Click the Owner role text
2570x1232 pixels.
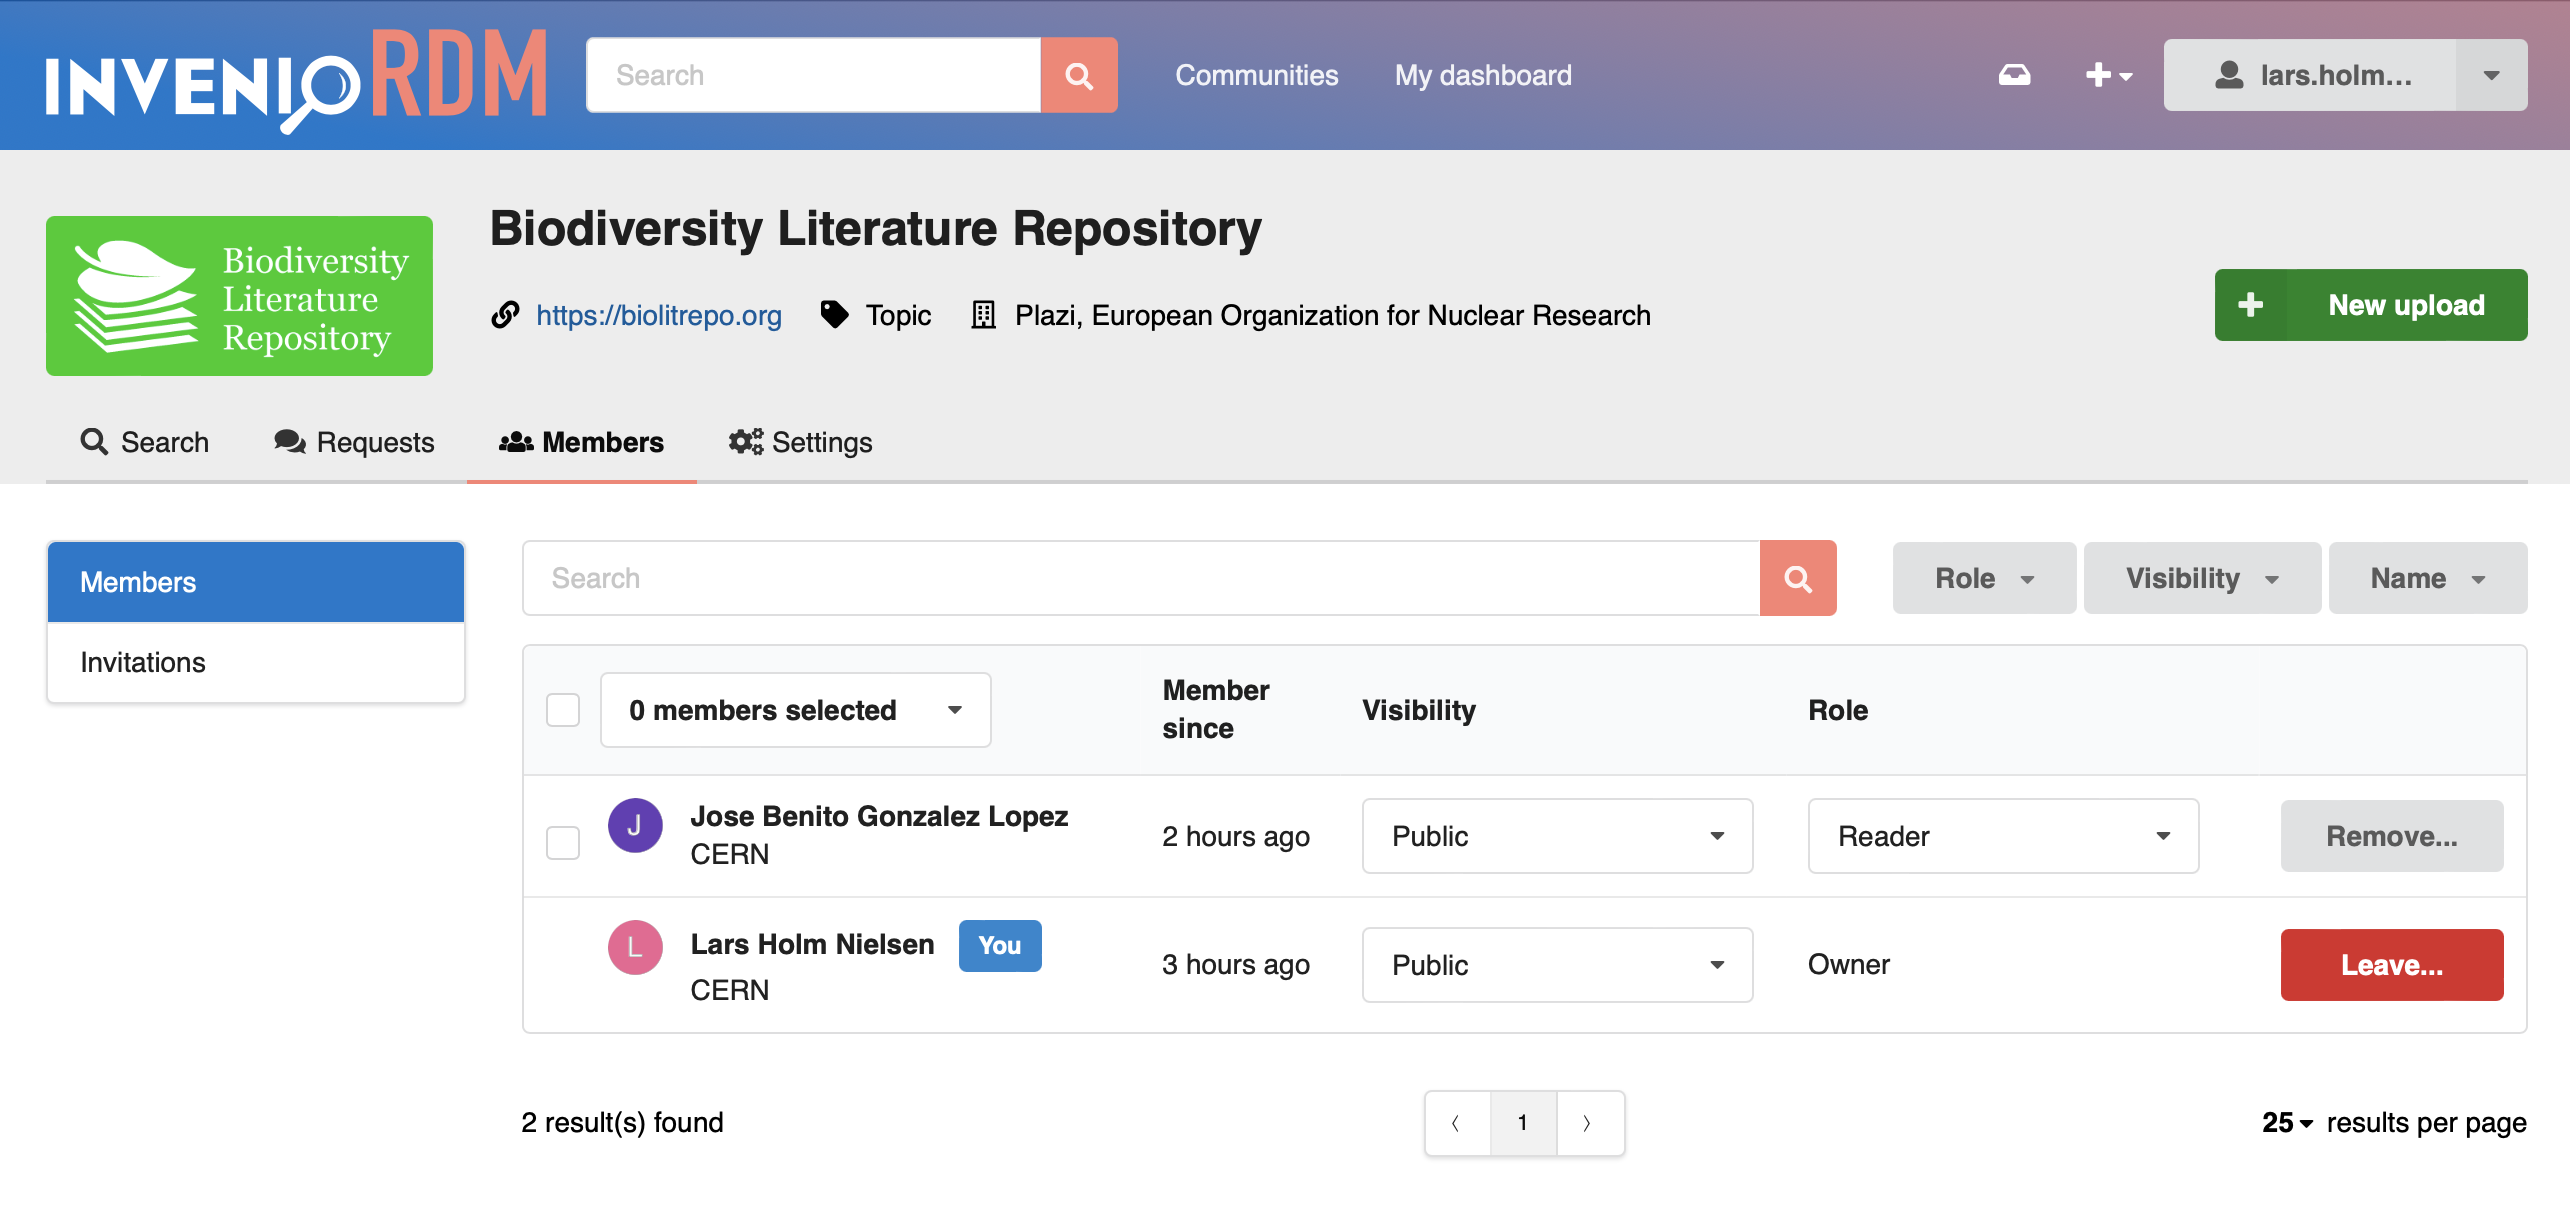1849,964
